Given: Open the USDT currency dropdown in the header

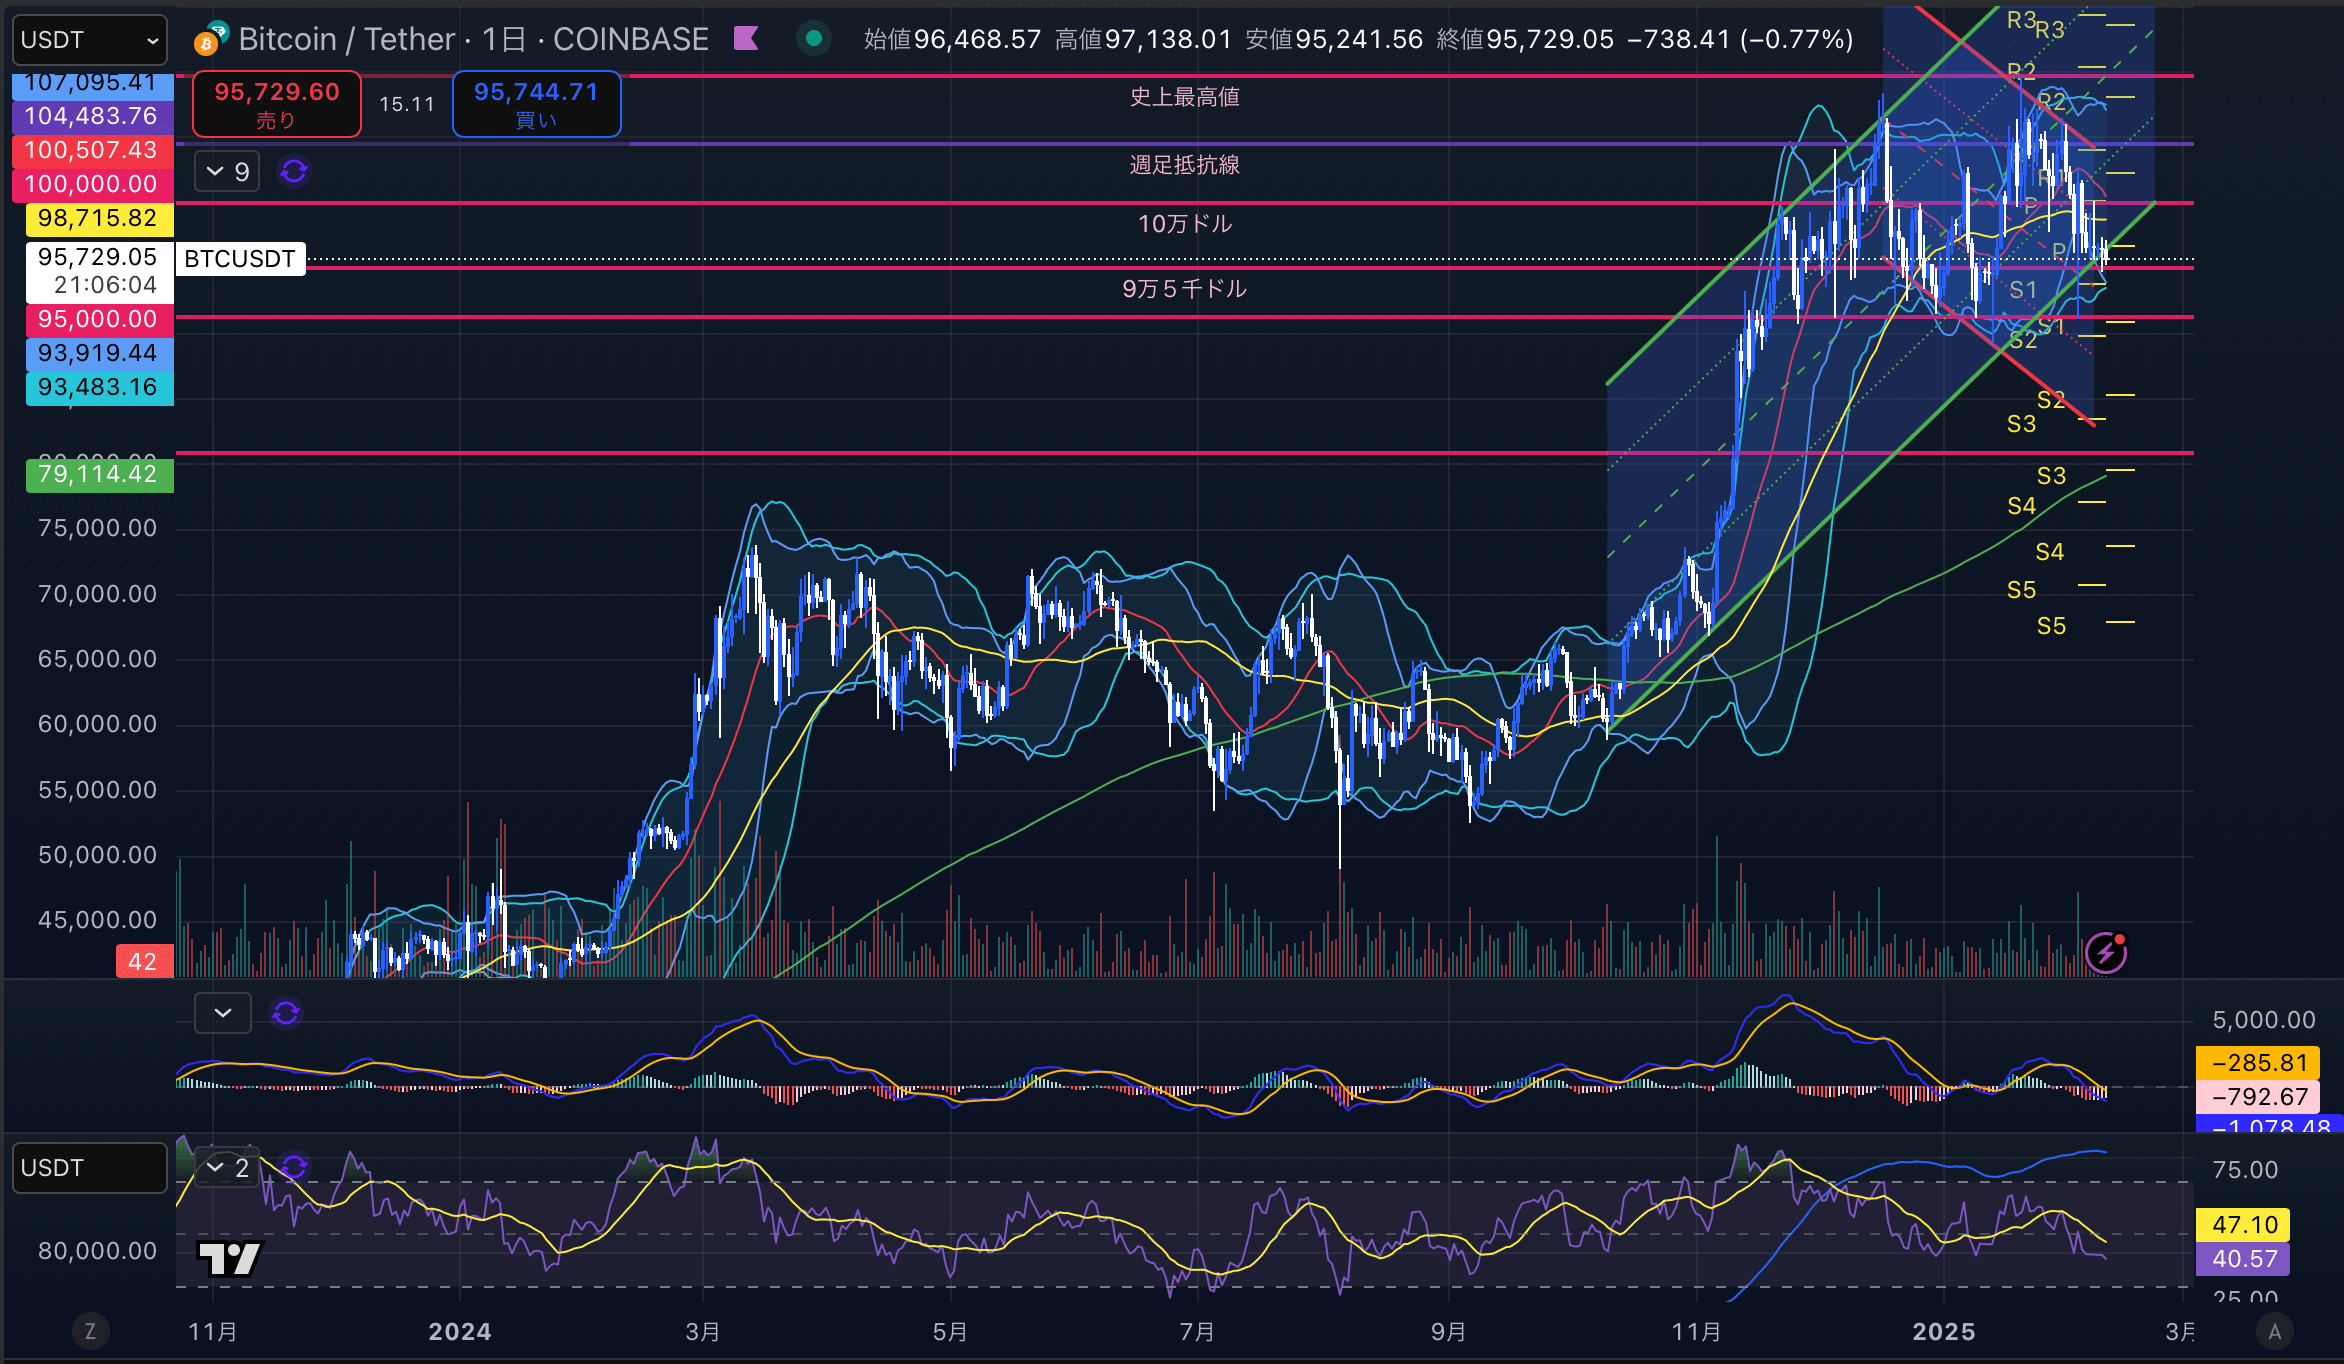Looking at the screenshot, I should click(x=90, y=40).
